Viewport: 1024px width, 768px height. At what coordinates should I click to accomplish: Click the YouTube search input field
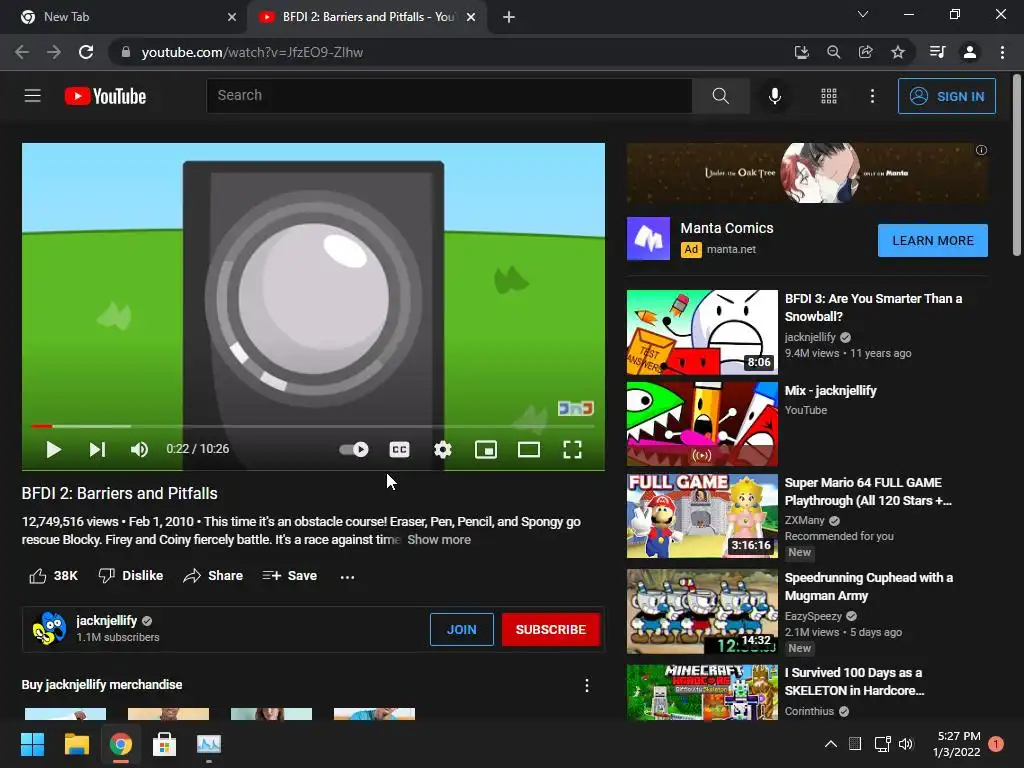tap(449, 96)
